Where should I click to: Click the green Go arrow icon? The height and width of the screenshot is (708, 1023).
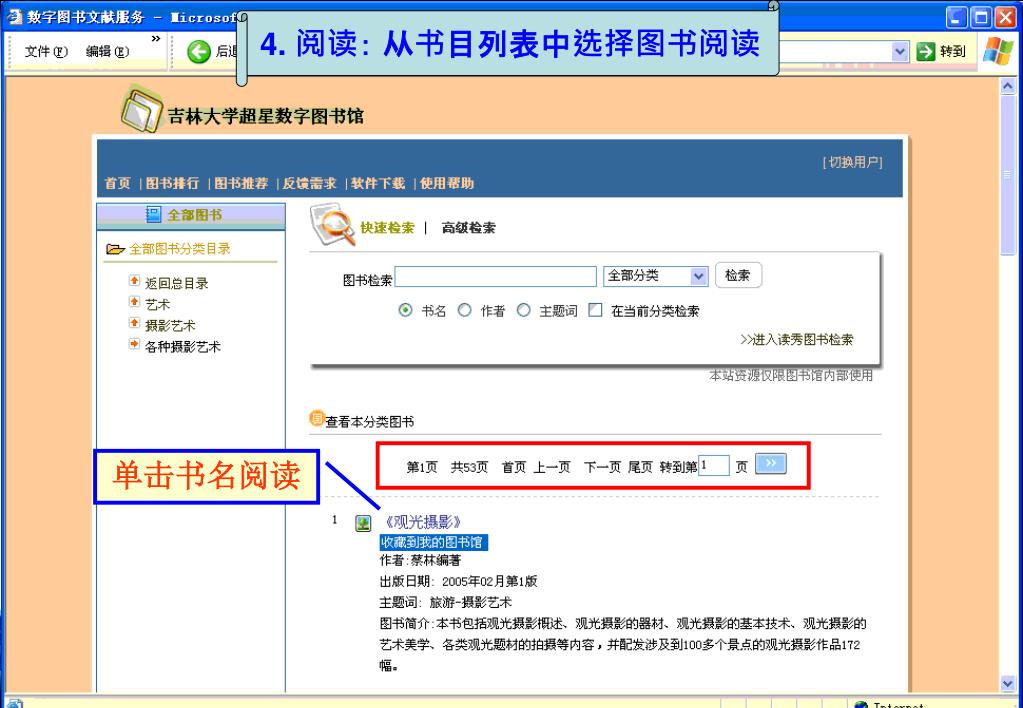[x=925, y=52]
